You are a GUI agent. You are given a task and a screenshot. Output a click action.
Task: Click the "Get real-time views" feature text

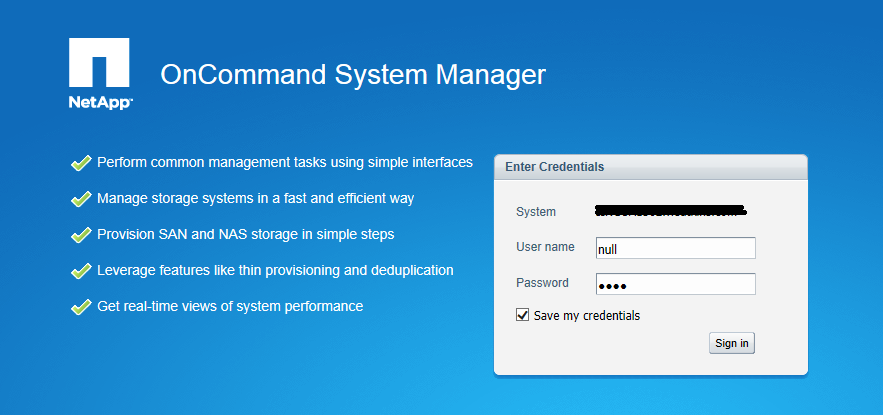point(230,306)
